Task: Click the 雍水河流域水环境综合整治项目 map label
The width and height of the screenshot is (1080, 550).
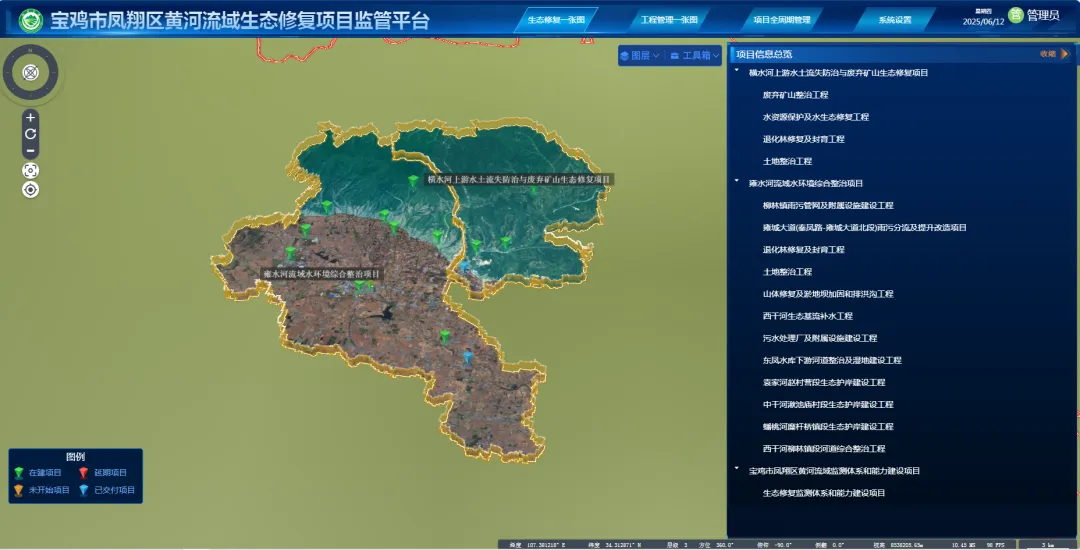Action: [321, 273]
